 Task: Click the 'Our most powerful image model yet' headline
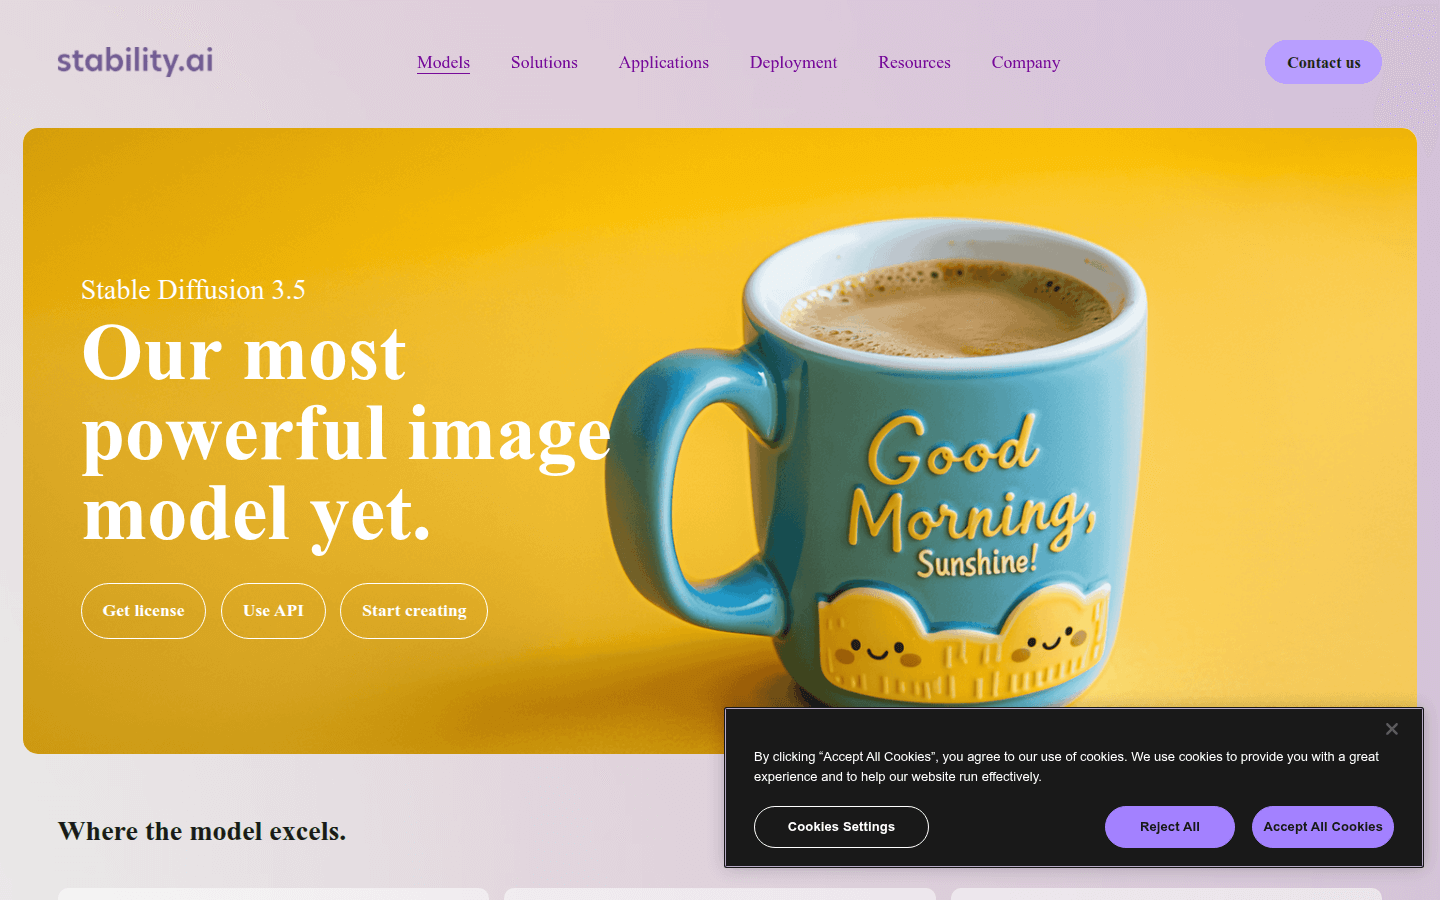tap(346, 434)
